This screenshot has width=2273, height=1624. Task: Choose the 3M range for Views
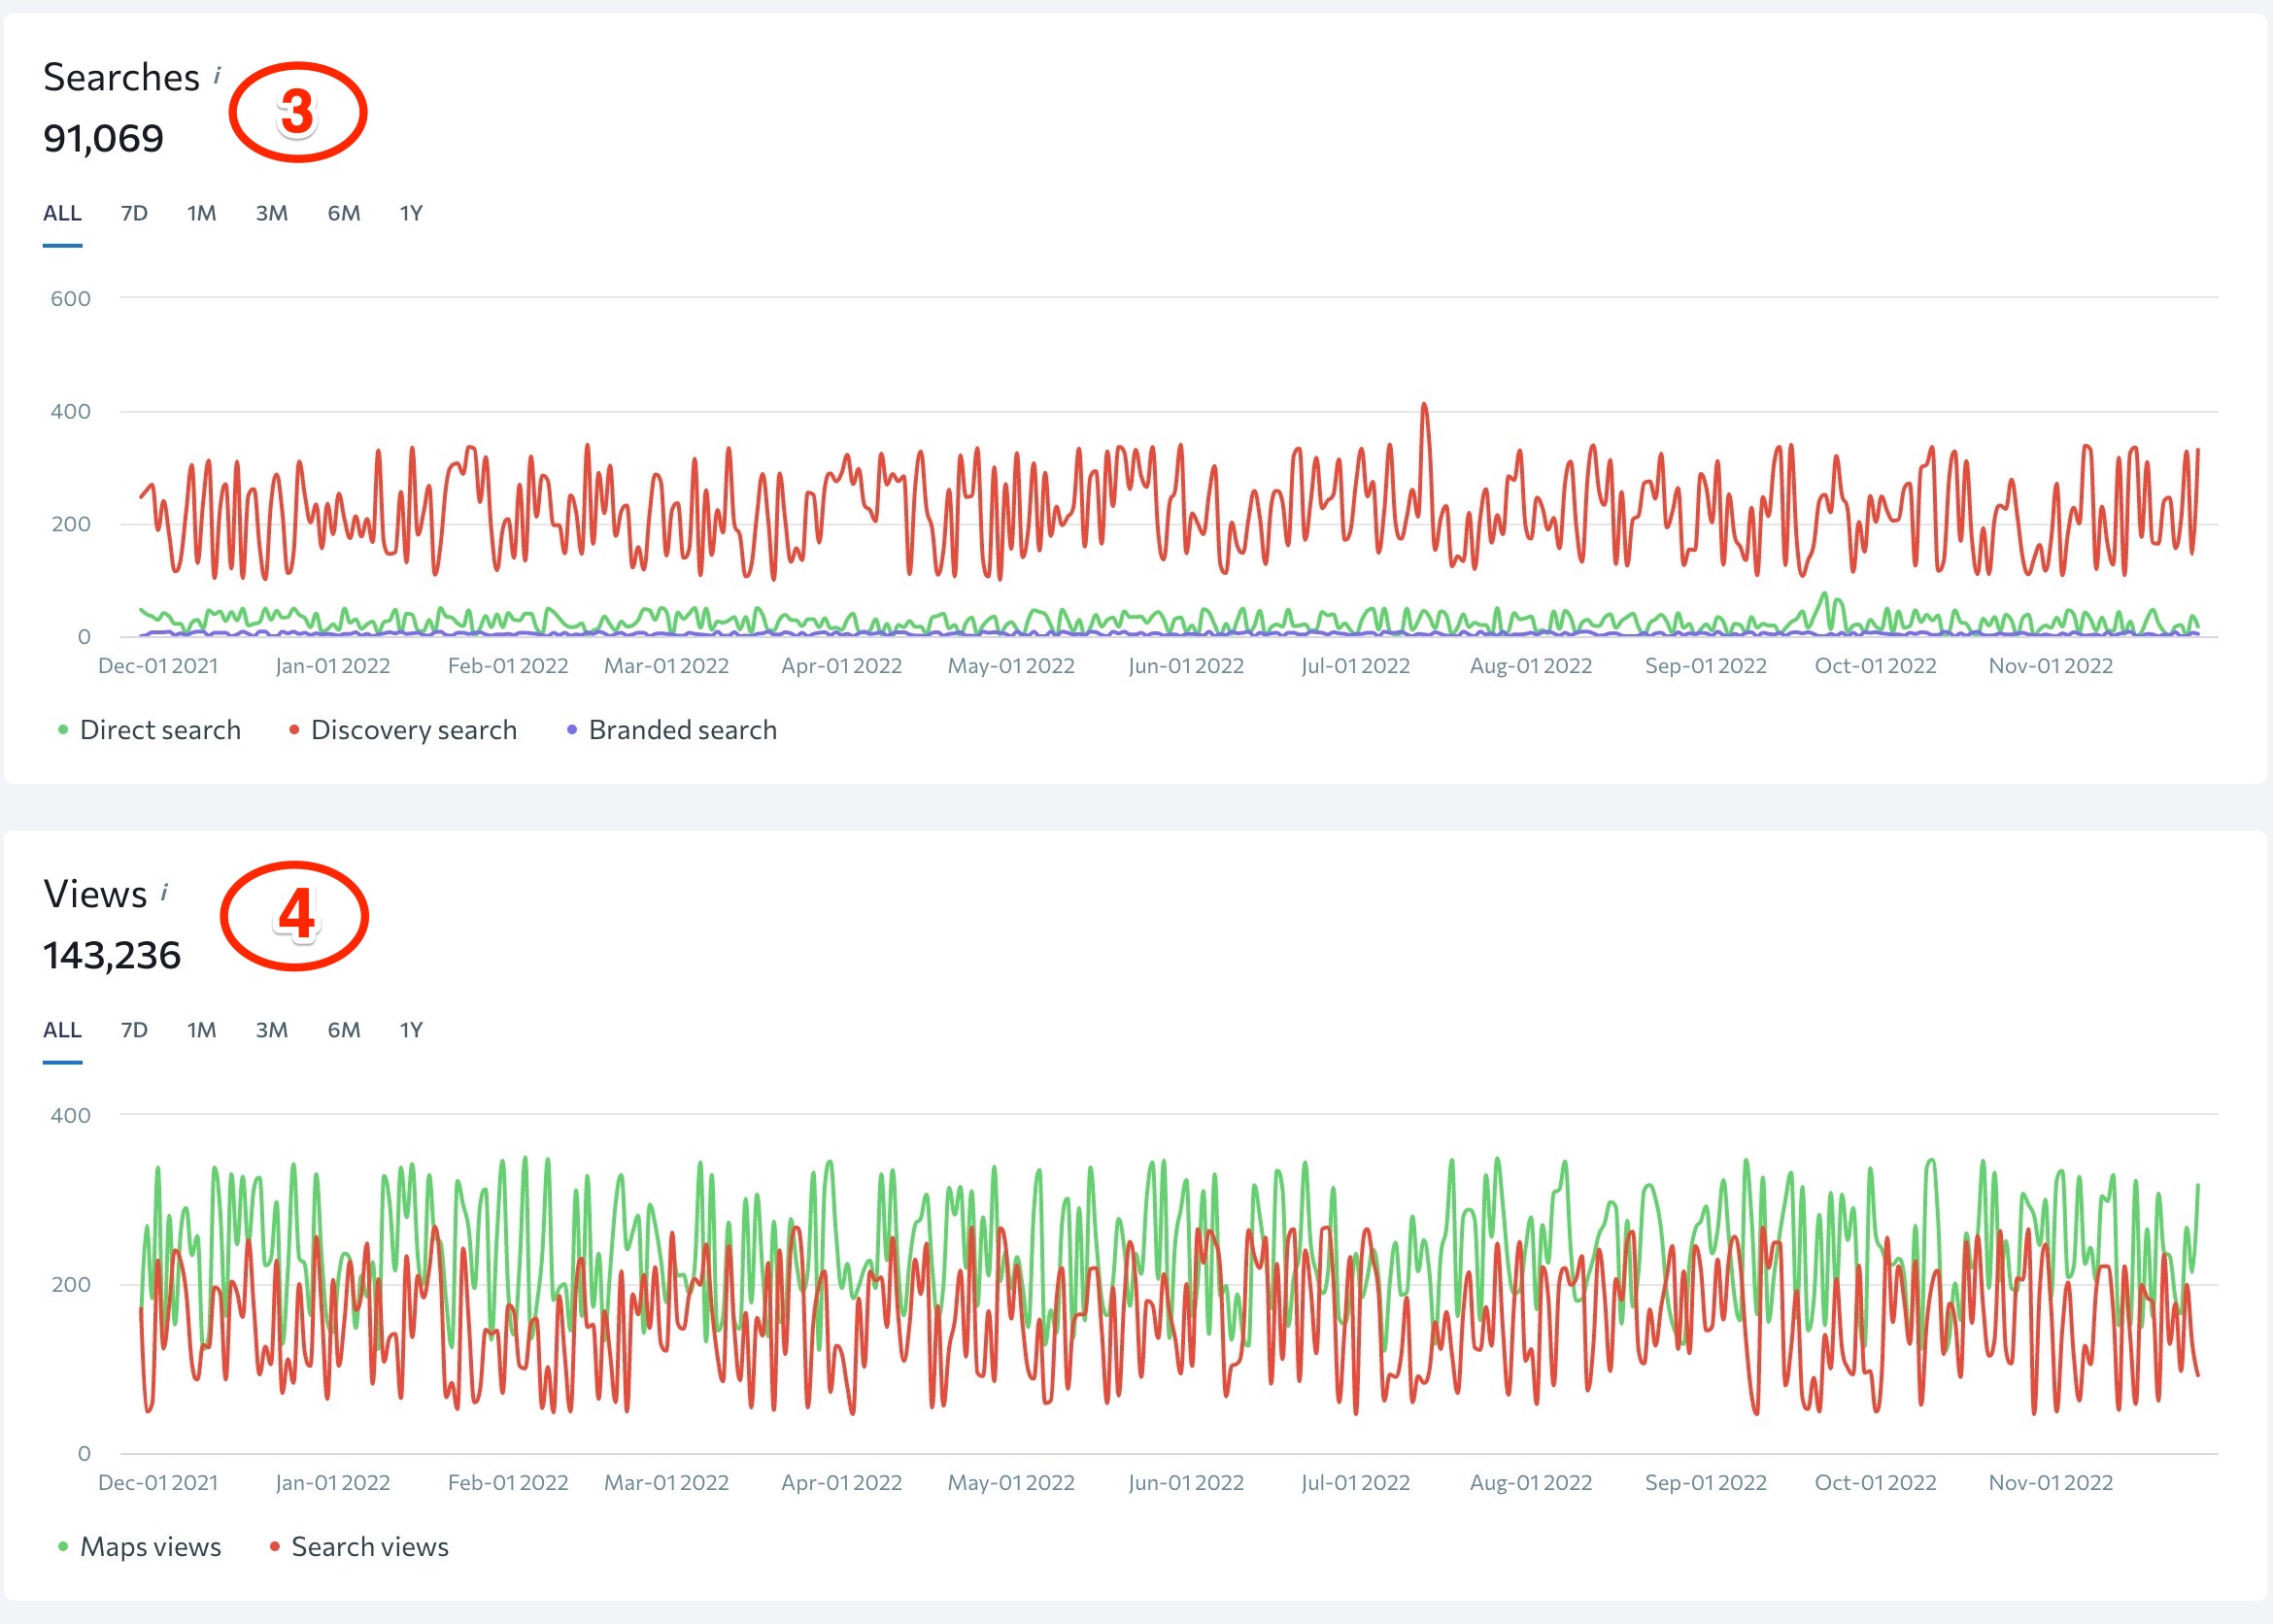(x=271, y=1030)
